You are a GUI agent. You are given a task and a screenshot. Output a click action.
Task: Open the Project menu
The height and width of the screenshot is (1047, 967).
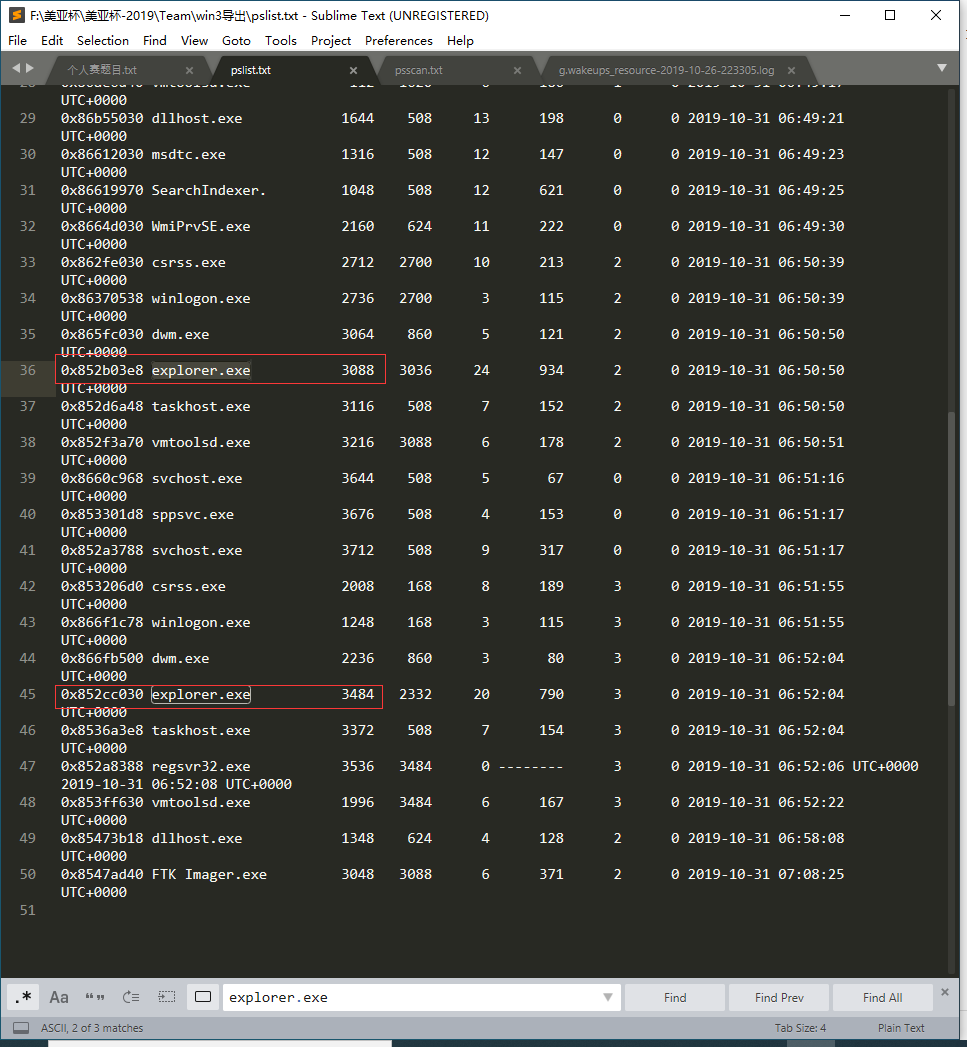pos(331,41)
